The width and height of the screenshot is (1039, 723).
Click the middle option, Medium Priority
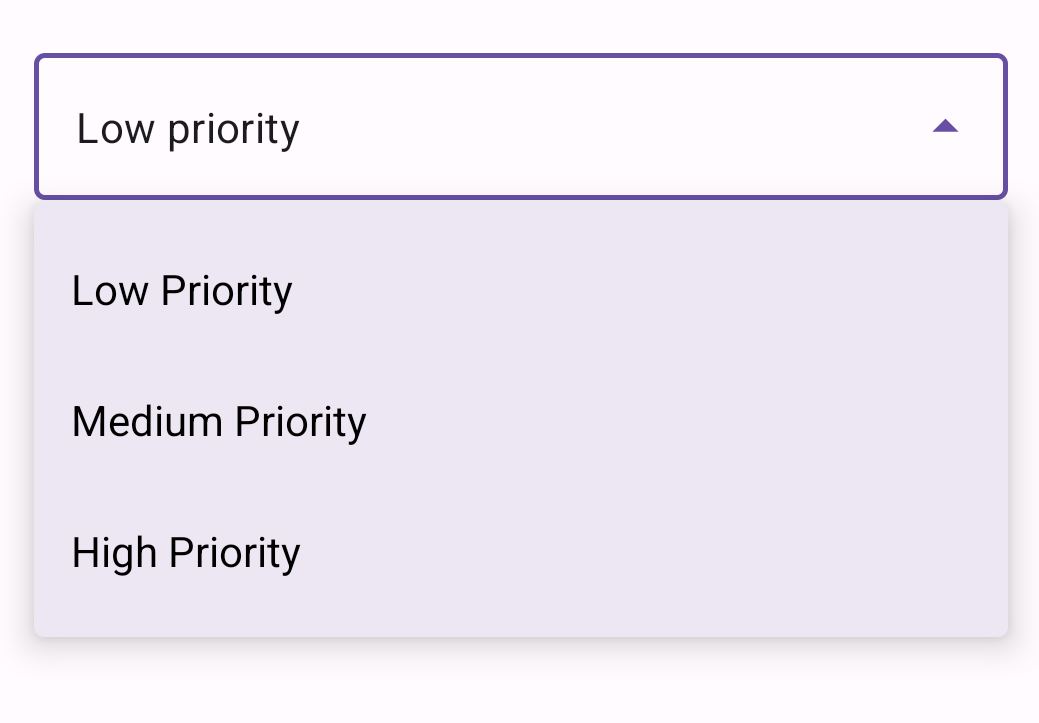click(521, 421)
